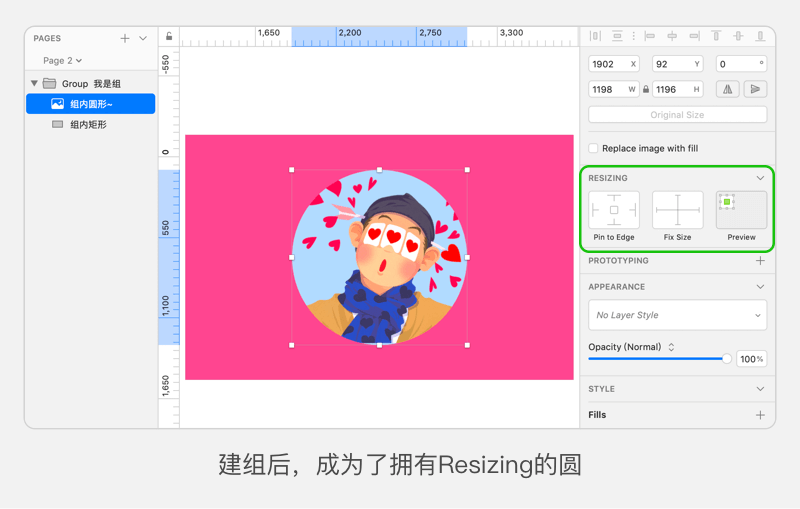Click the Original Size button
Viewport: 800px width, 509px height.
(677, 115)
